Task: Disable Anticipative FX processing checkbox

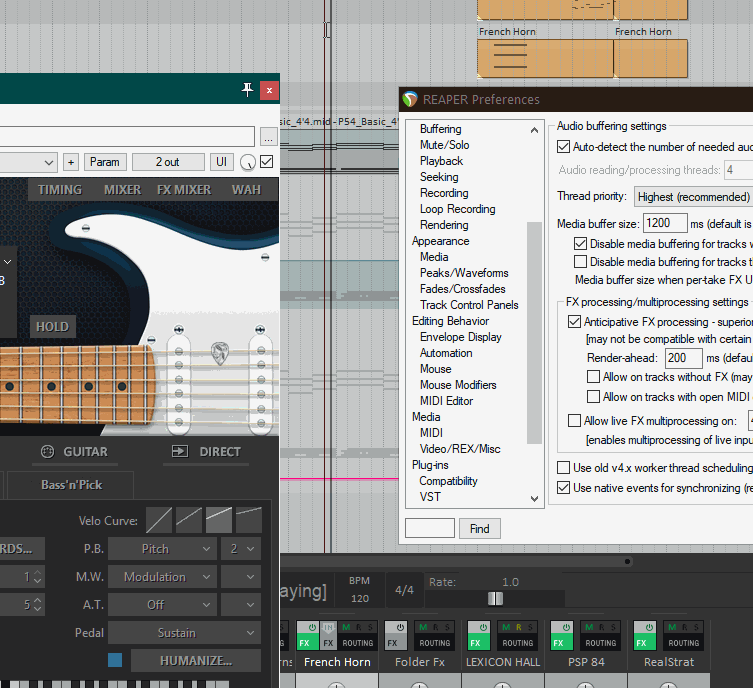Action: click(574, 322)
